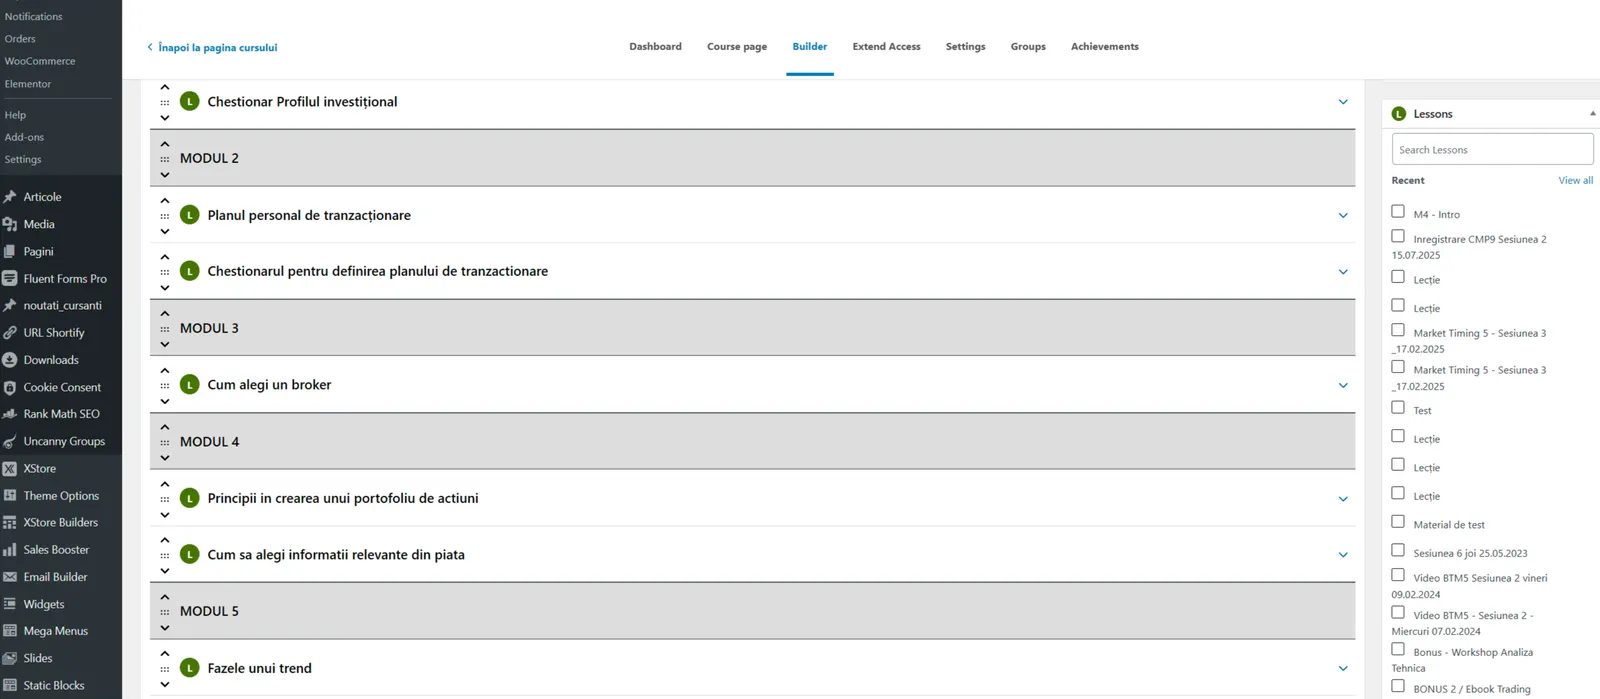Expand Principii in crearea unui portofoliu lesson
The image size is (1600, 699).
tap(1343, 499)
